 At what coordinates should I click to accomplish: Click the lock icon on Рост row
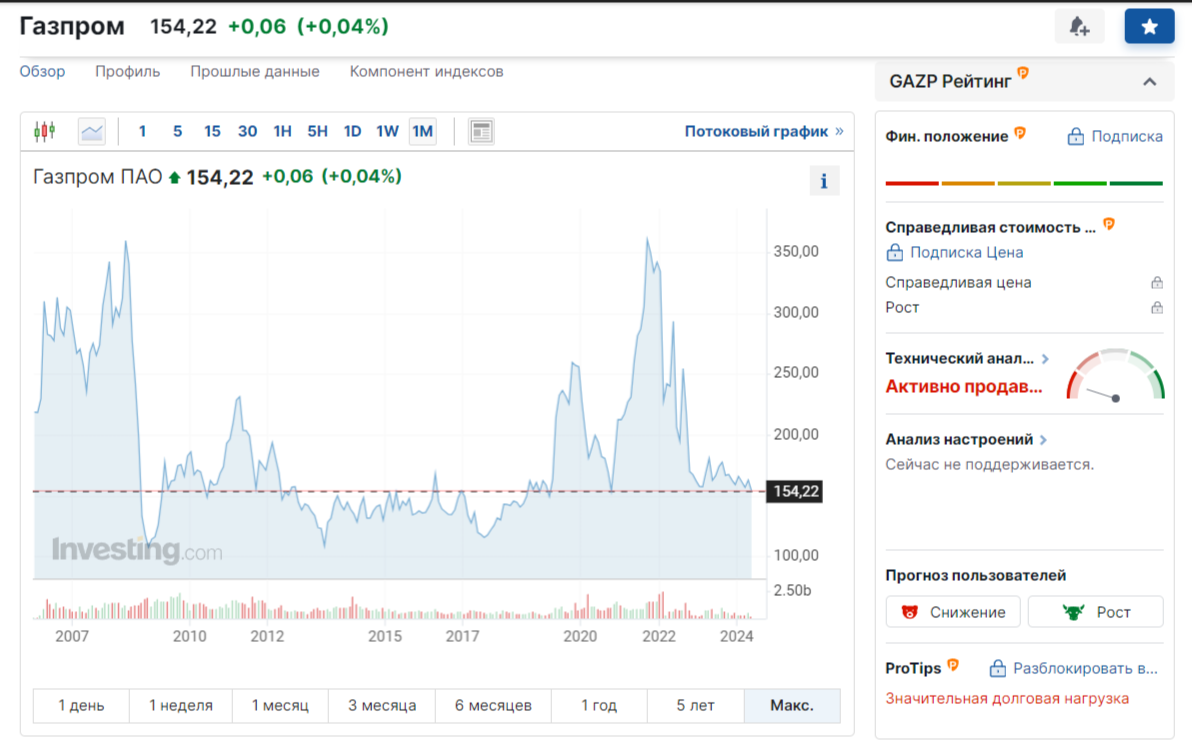click(1156, 308)
